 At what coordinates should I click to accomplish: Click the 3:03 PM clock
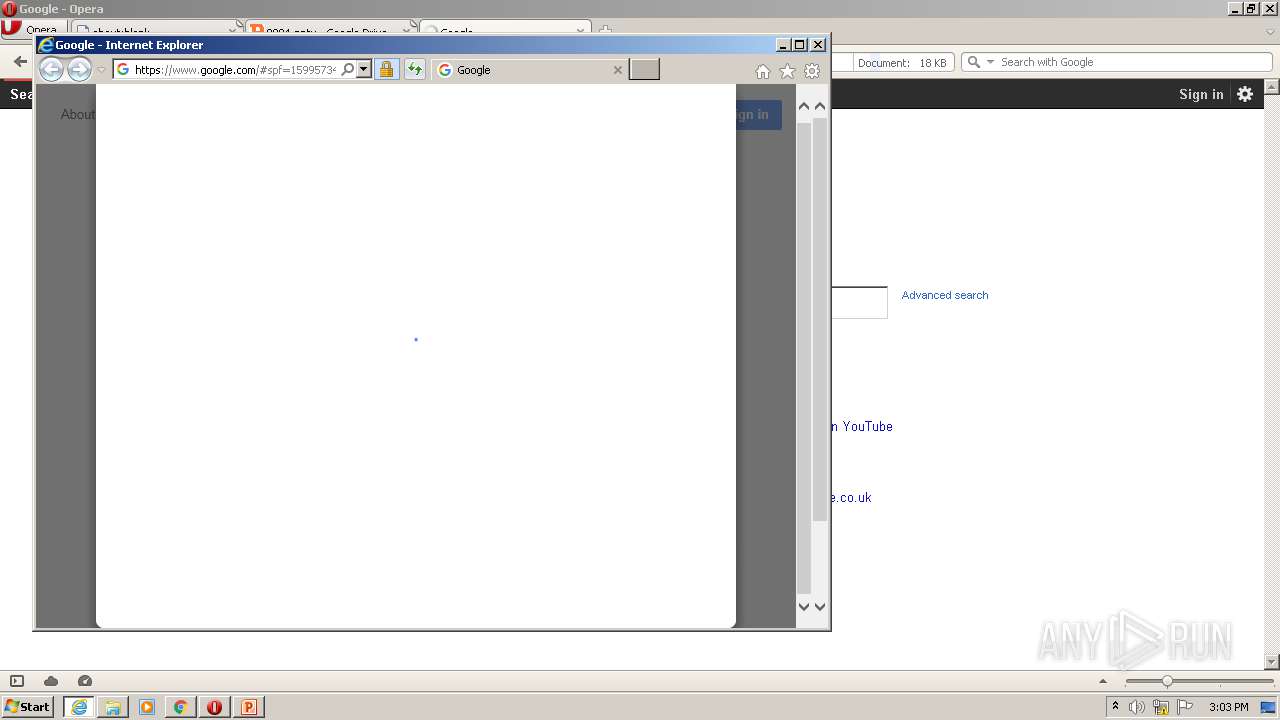coord(1229,707)
